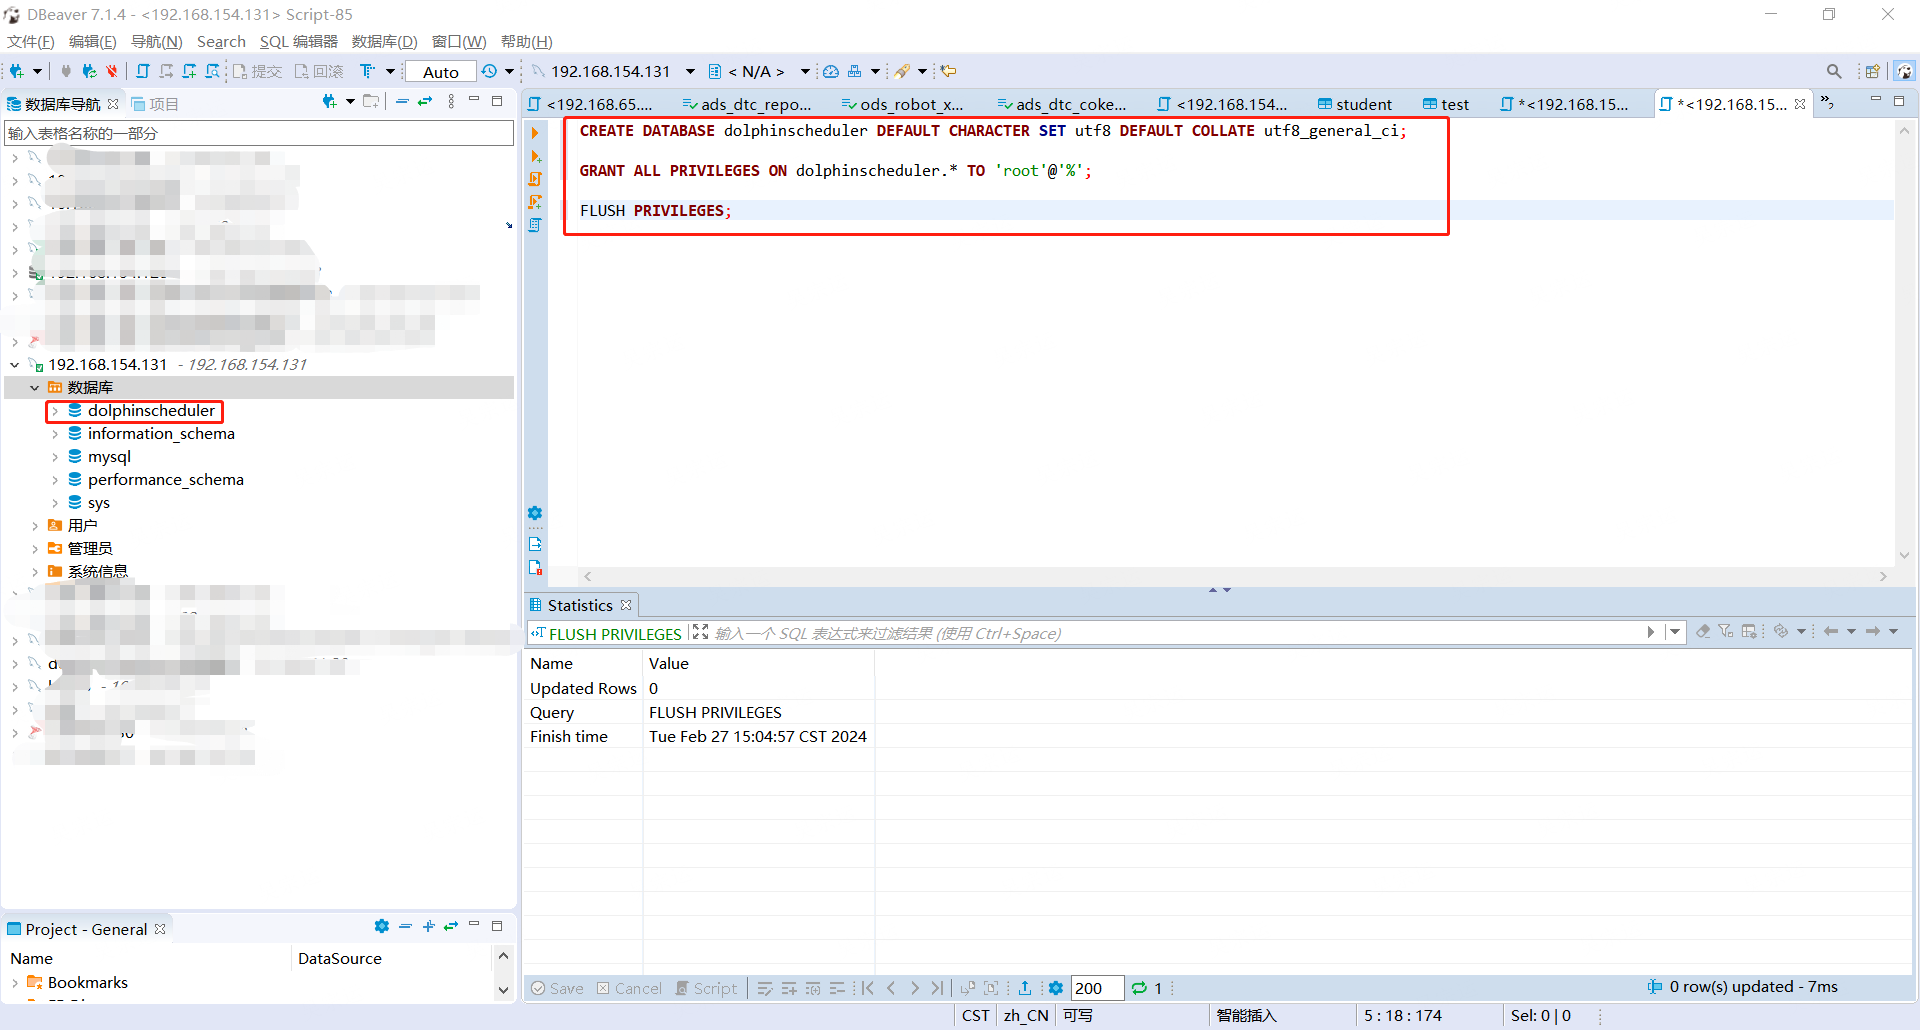1920x1030 pixels.
Task: Select the performance_schema database
Action: (165, 480)
